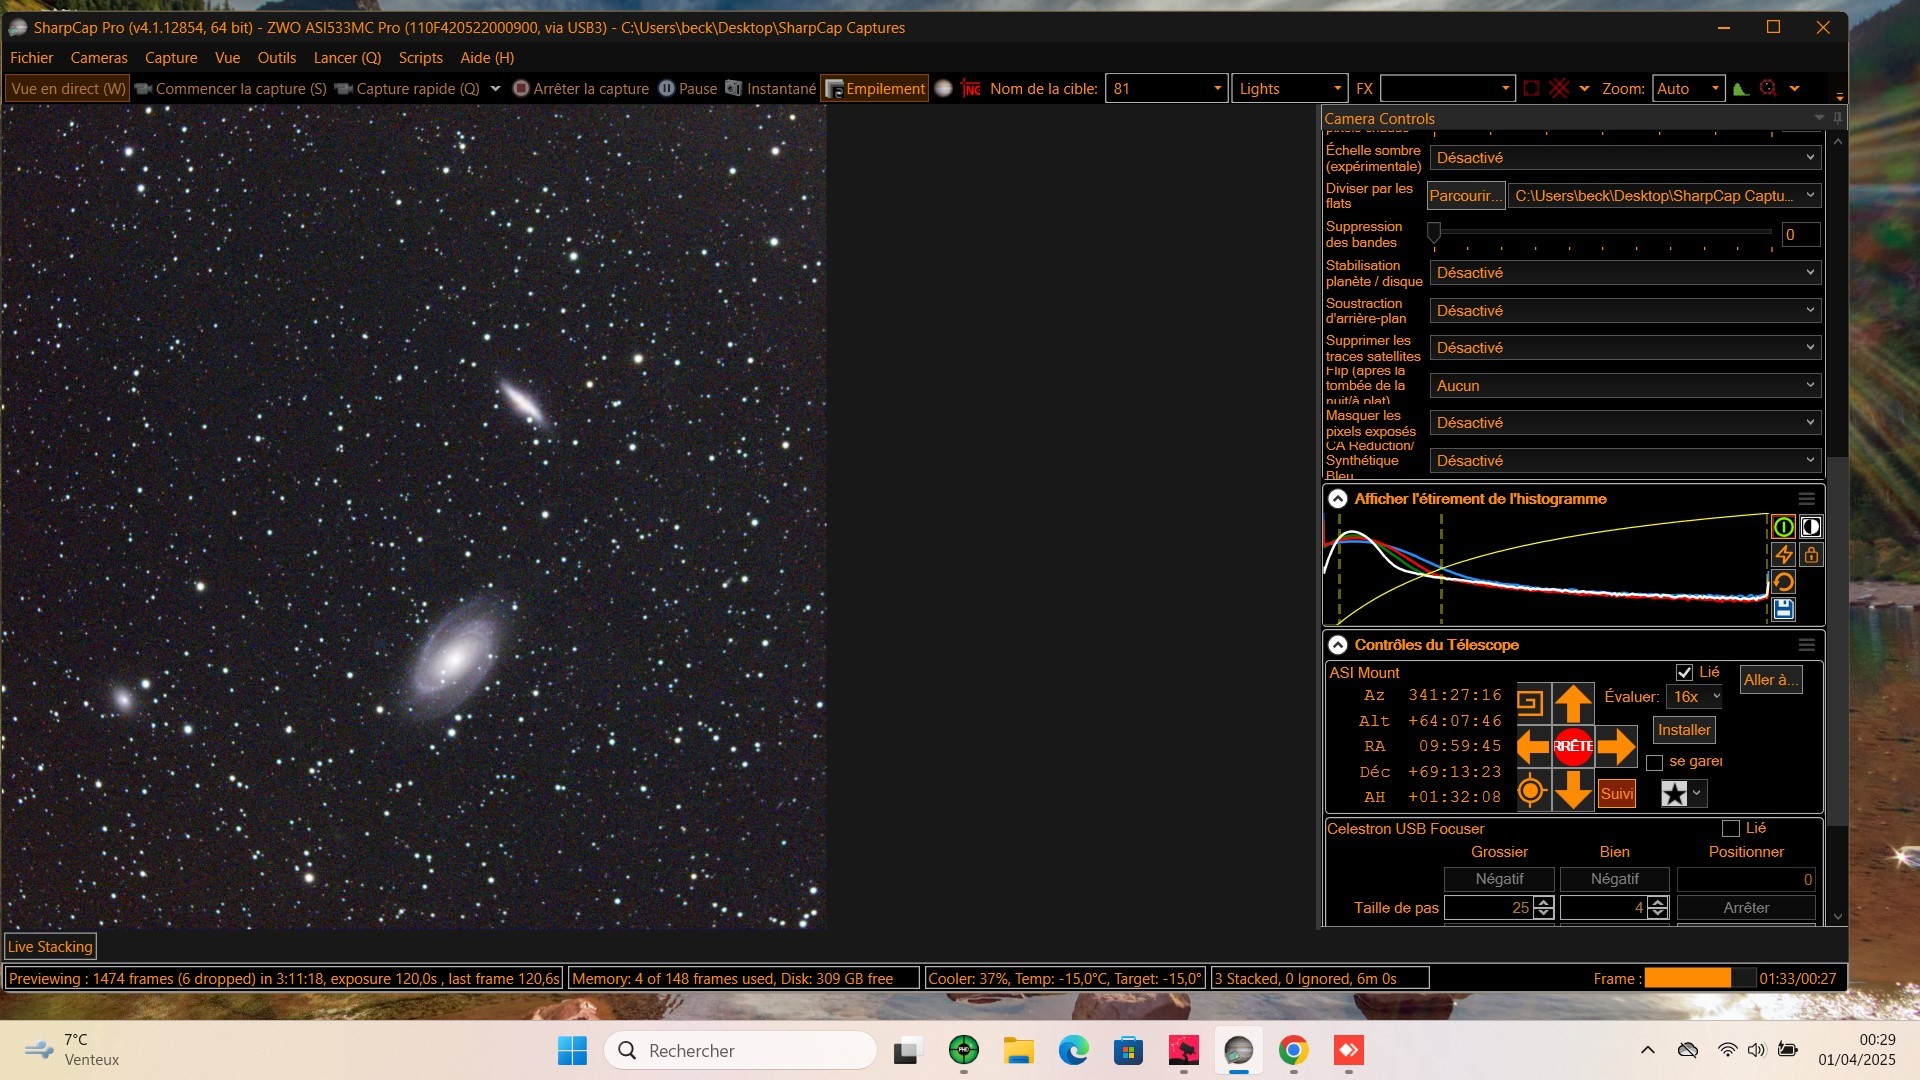
Task: Click Parcourir button for flats
Action: pyautogui.click(x=1466, y=196)
